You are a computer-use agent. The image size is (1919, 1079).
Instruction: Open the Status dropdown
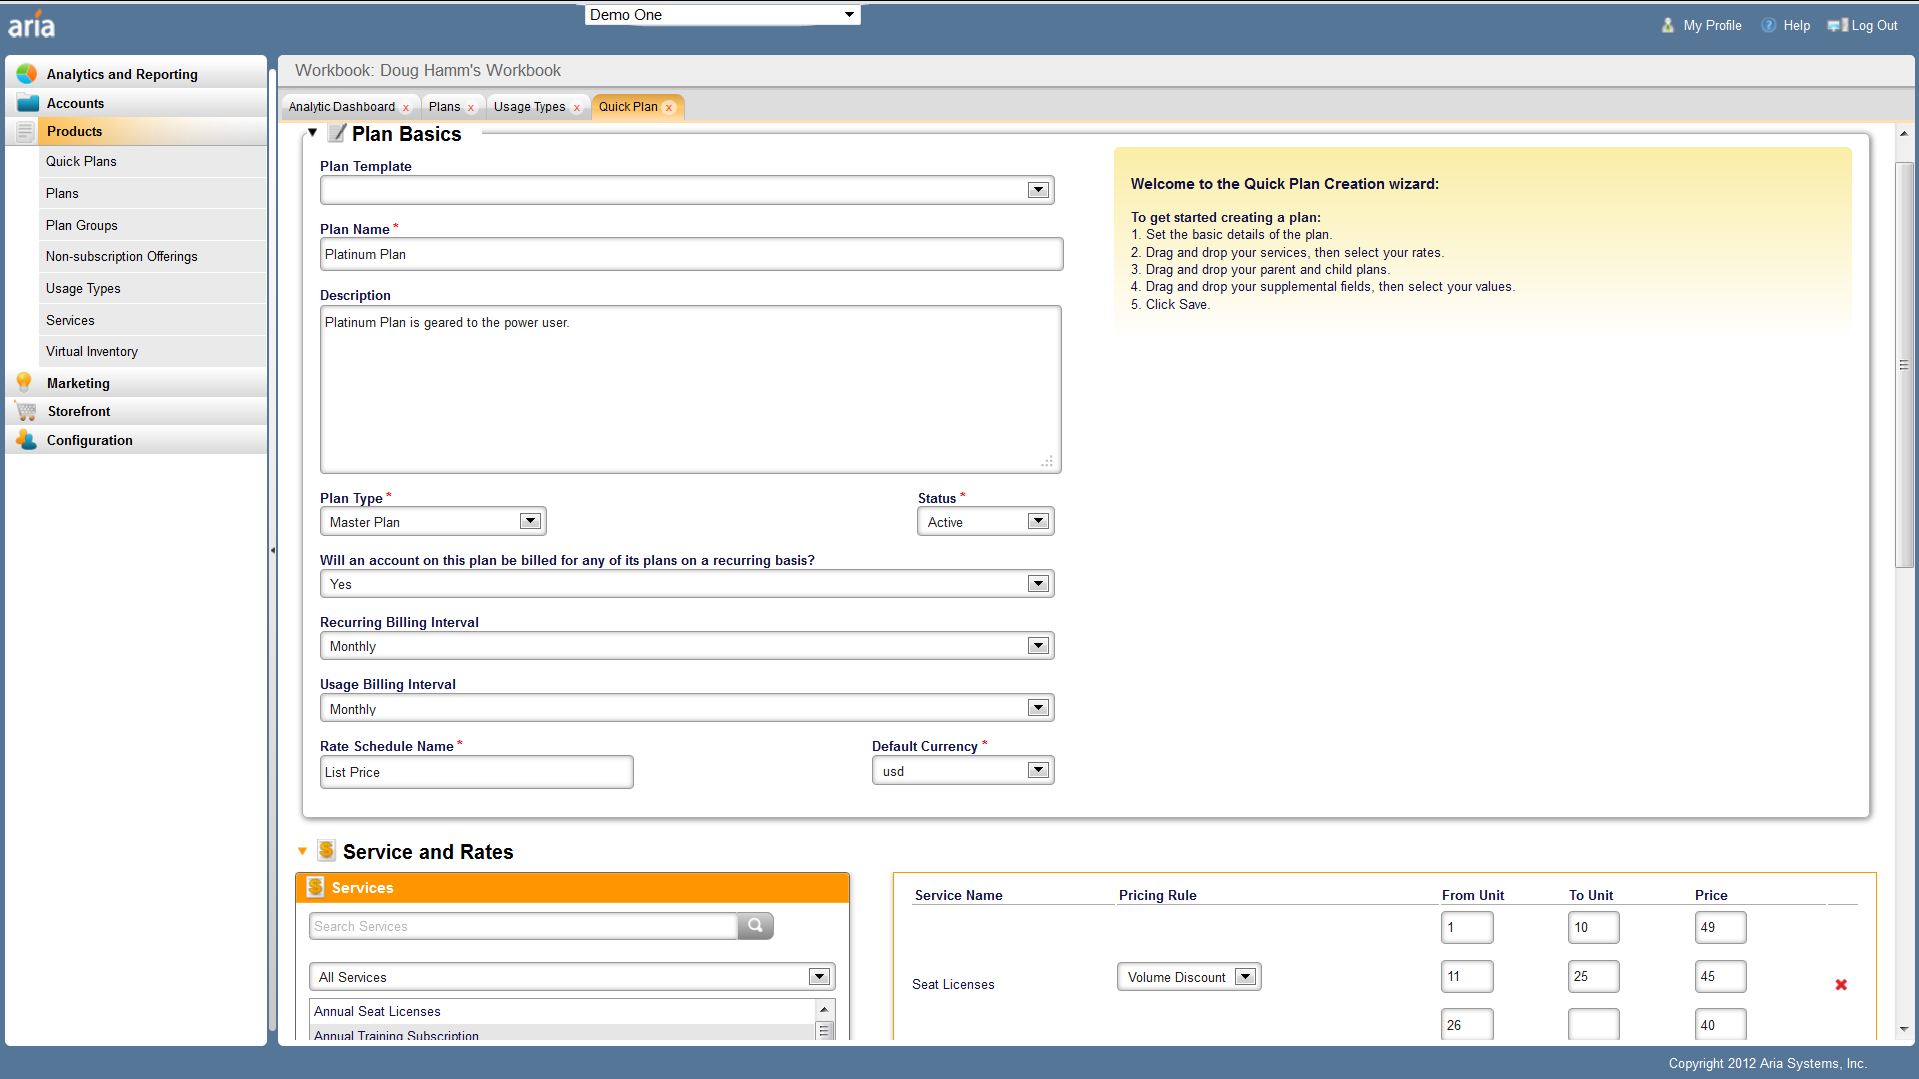[x=1038, y=521]
